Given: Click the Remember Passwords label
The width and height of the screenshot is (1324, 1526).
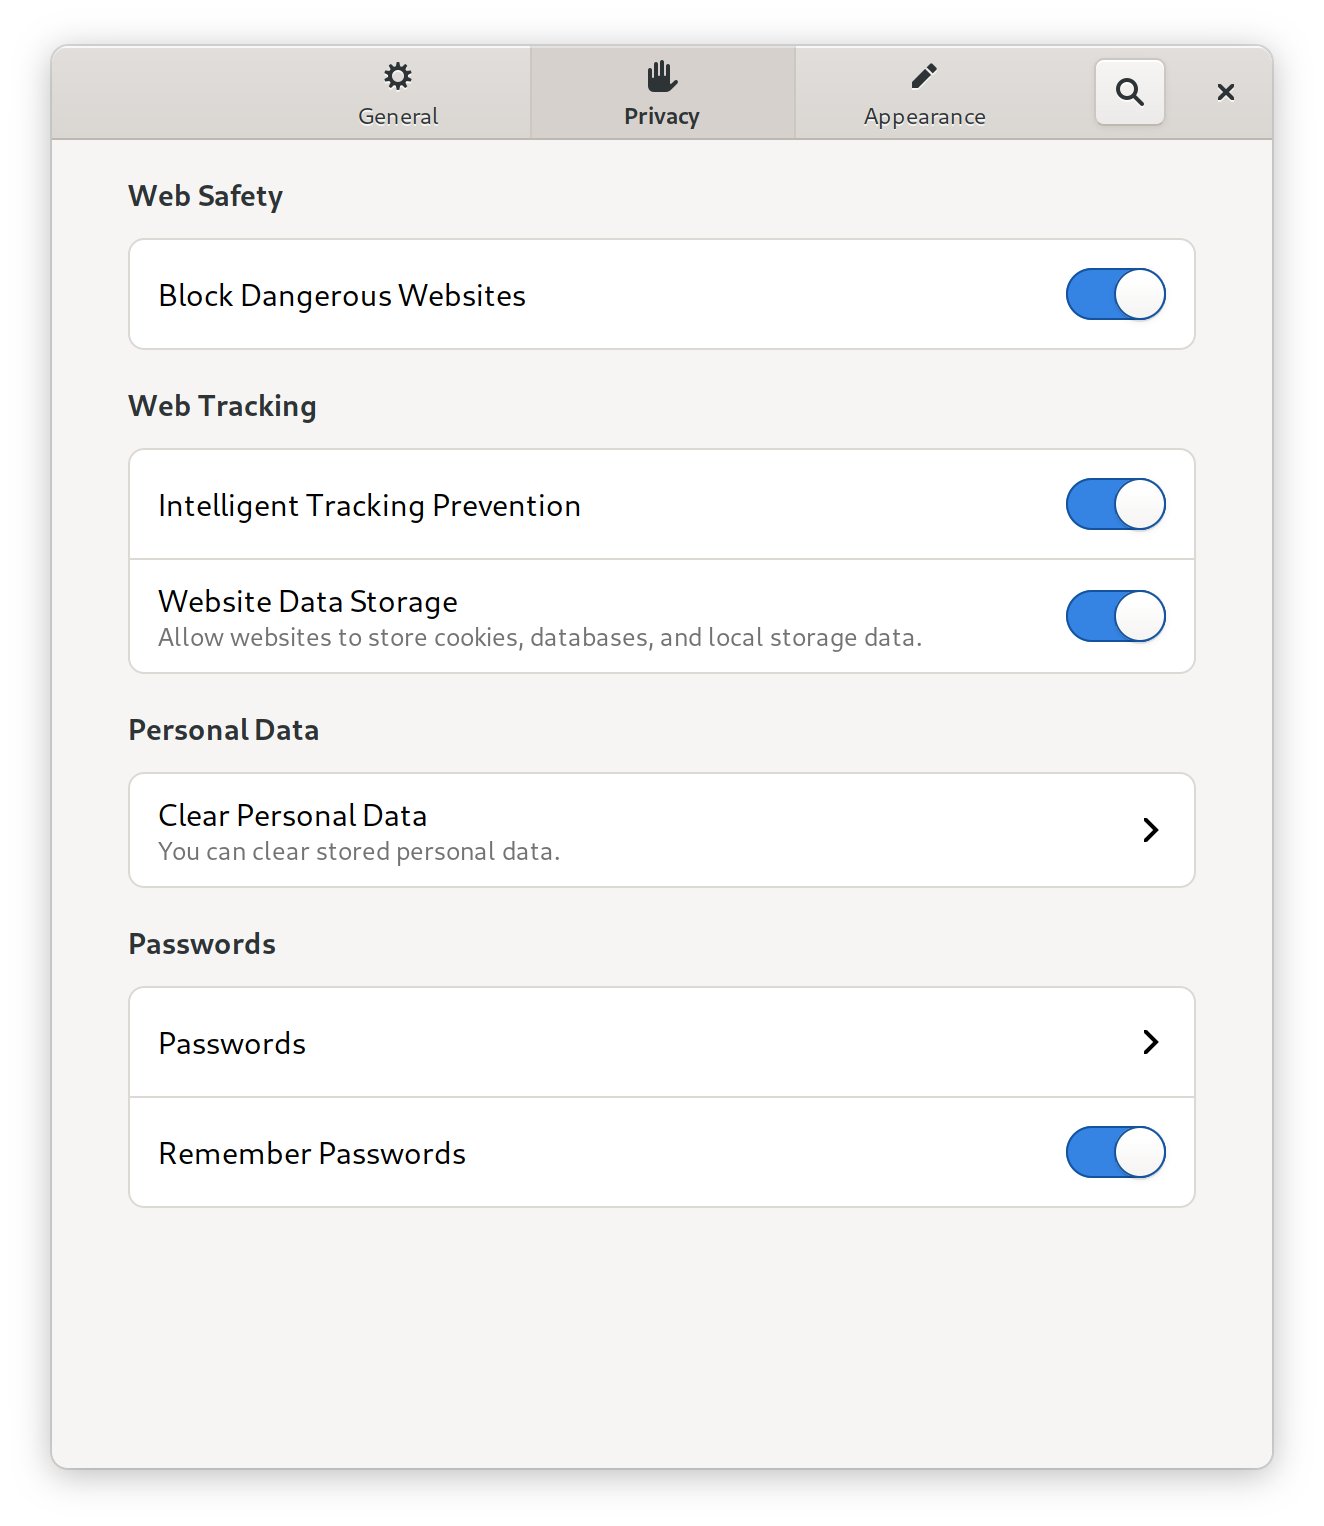Looking at the screenshot, I should coord(312,1153).
